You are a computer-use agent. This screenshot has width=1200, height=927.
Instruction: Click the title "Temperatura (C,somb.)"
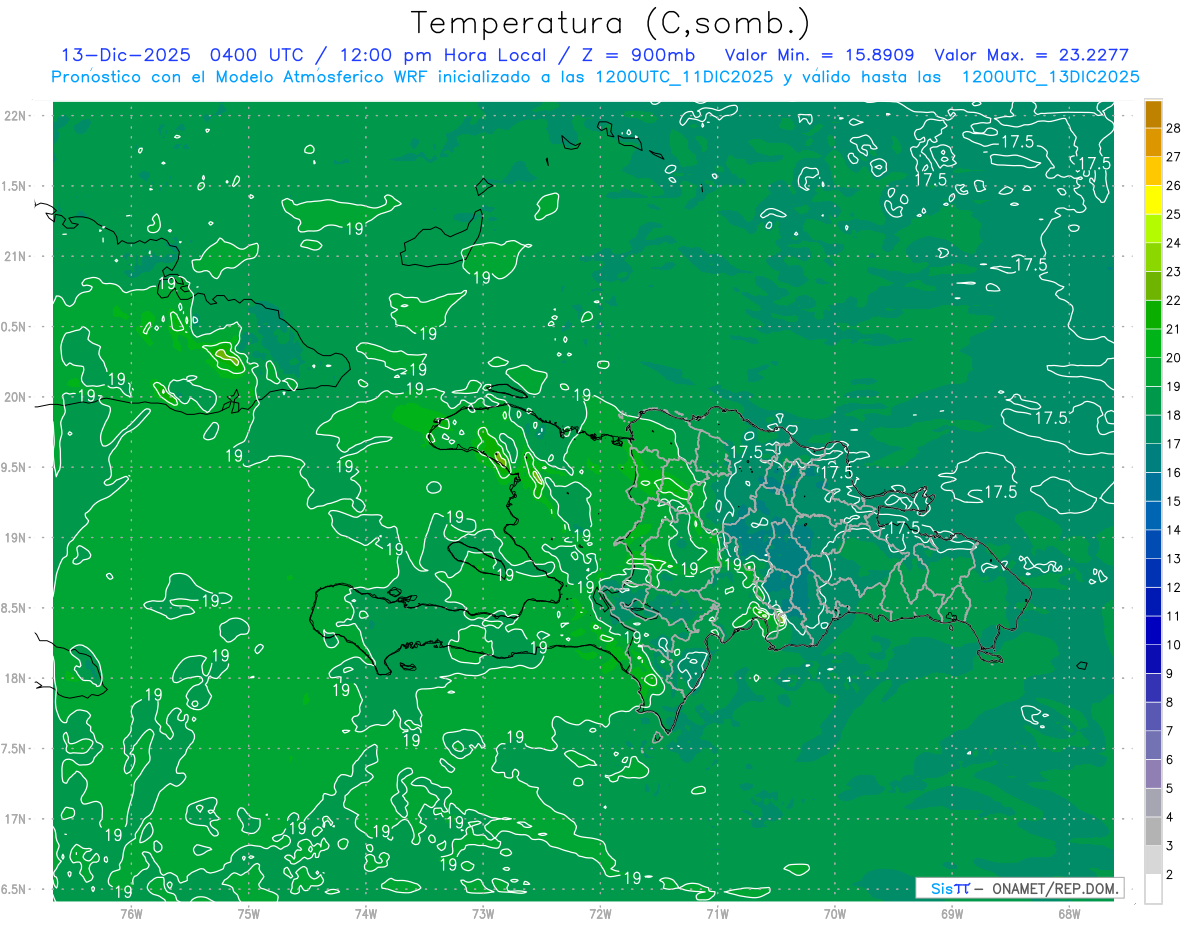tap(611, 23)
